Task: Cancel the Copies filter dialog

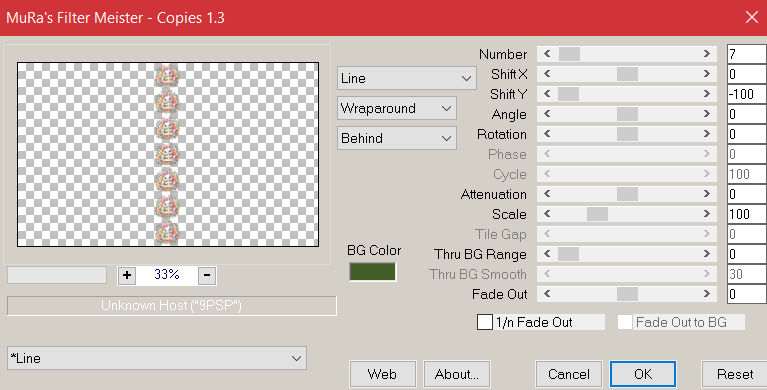Action: tap(568, 374)
